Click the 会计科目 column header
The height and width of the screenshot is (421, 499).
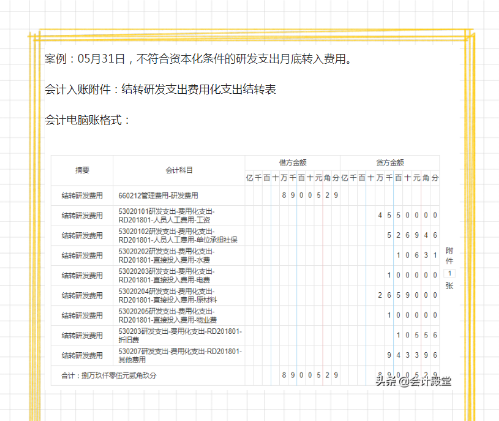click(x=179, y=170)
